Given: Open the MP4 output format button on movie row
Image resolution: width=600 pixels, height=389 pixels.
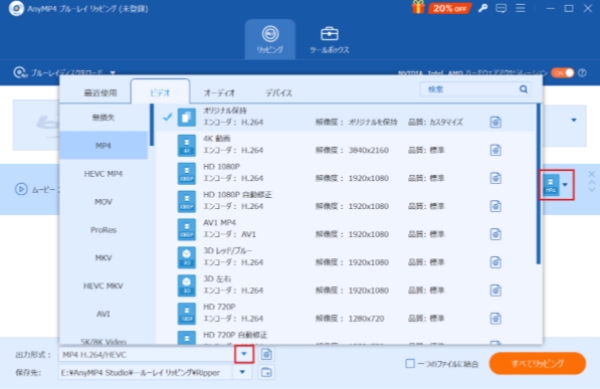Looking at the screenshot, I should (556, 185).
